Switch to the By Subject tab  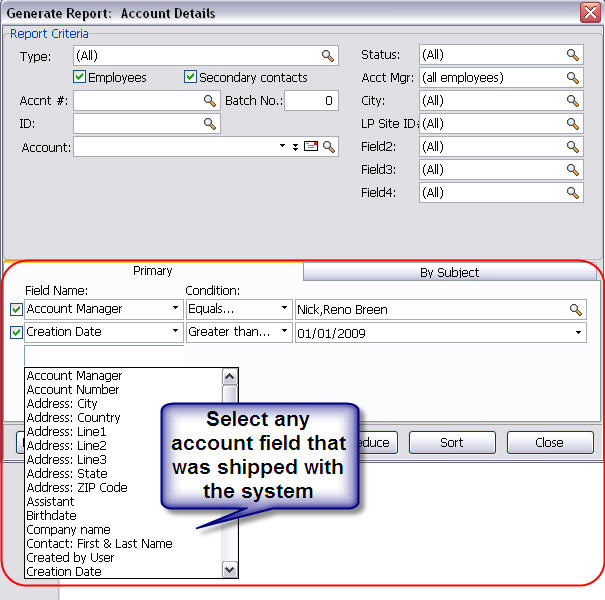[449, 272]
